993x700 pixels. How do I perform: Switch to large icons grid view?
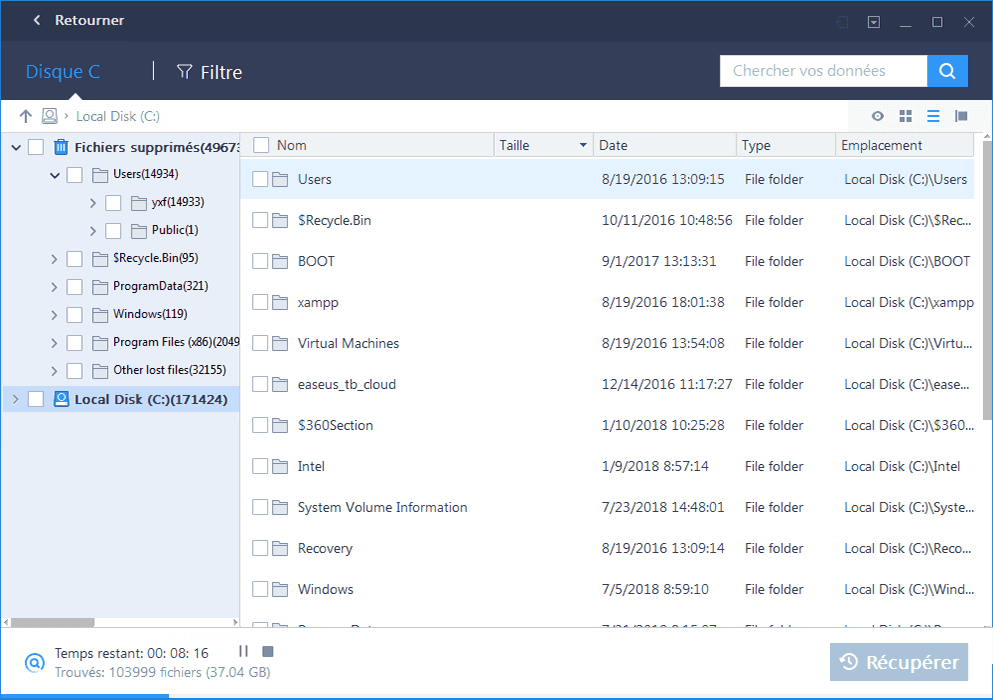coord(906,116)
